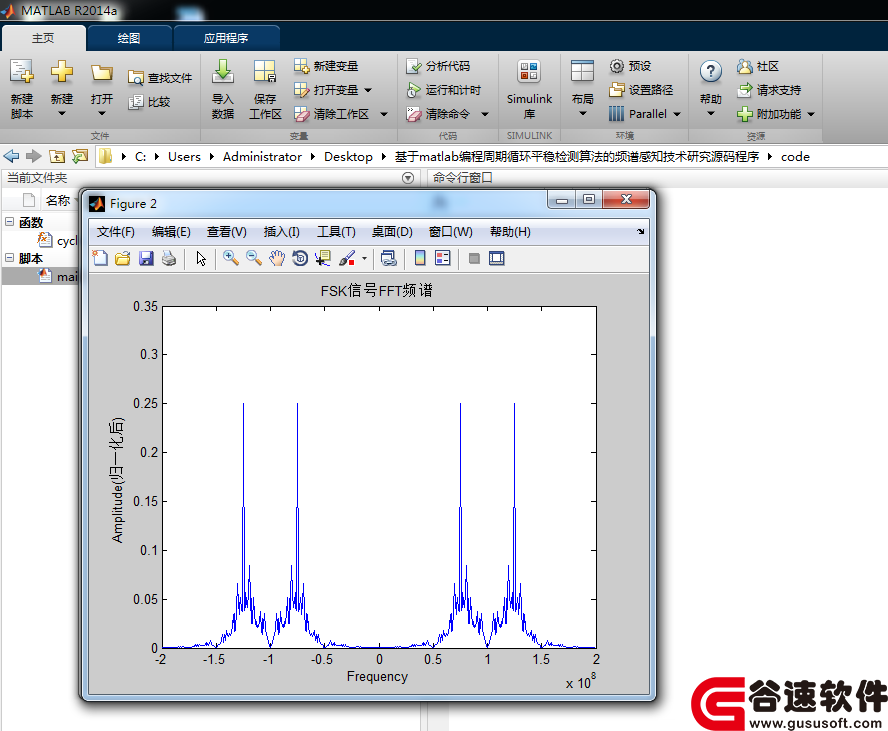Open the 文件(F) menu in Figure 2

pyautogui.click(x=116, y=232)
